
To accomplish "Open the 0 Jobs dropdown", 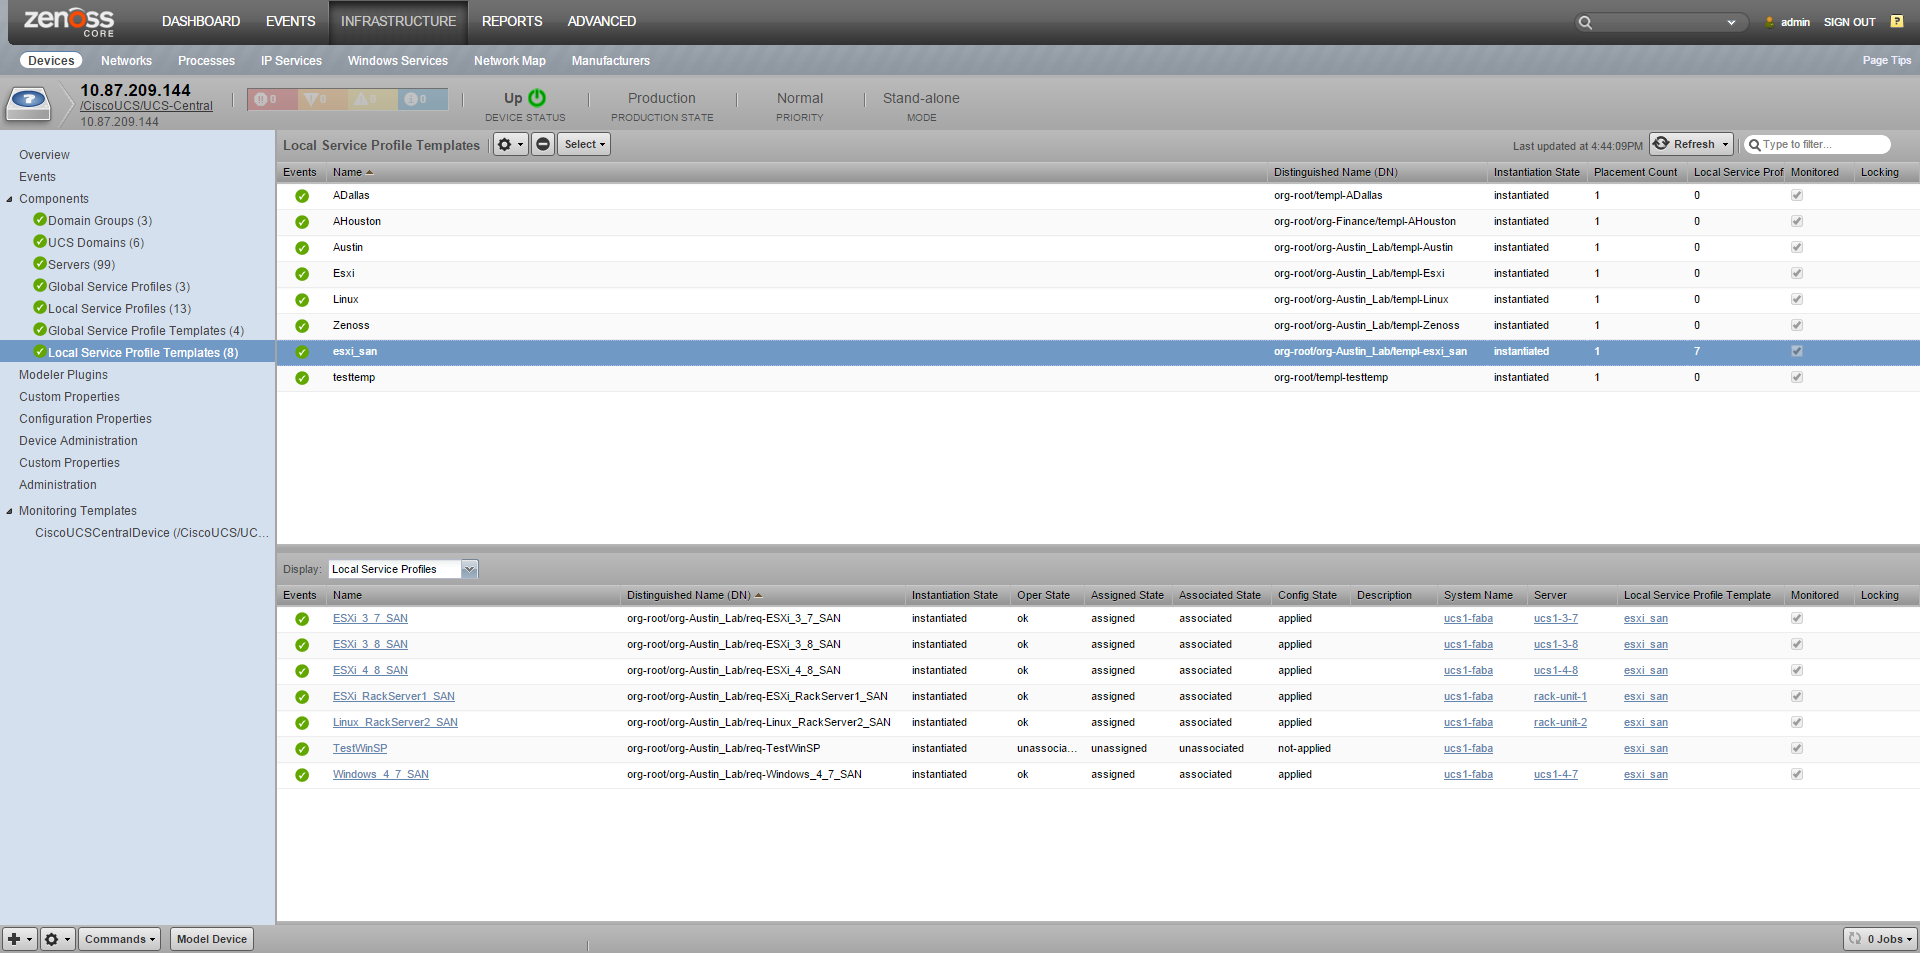I will point(1881,939).
